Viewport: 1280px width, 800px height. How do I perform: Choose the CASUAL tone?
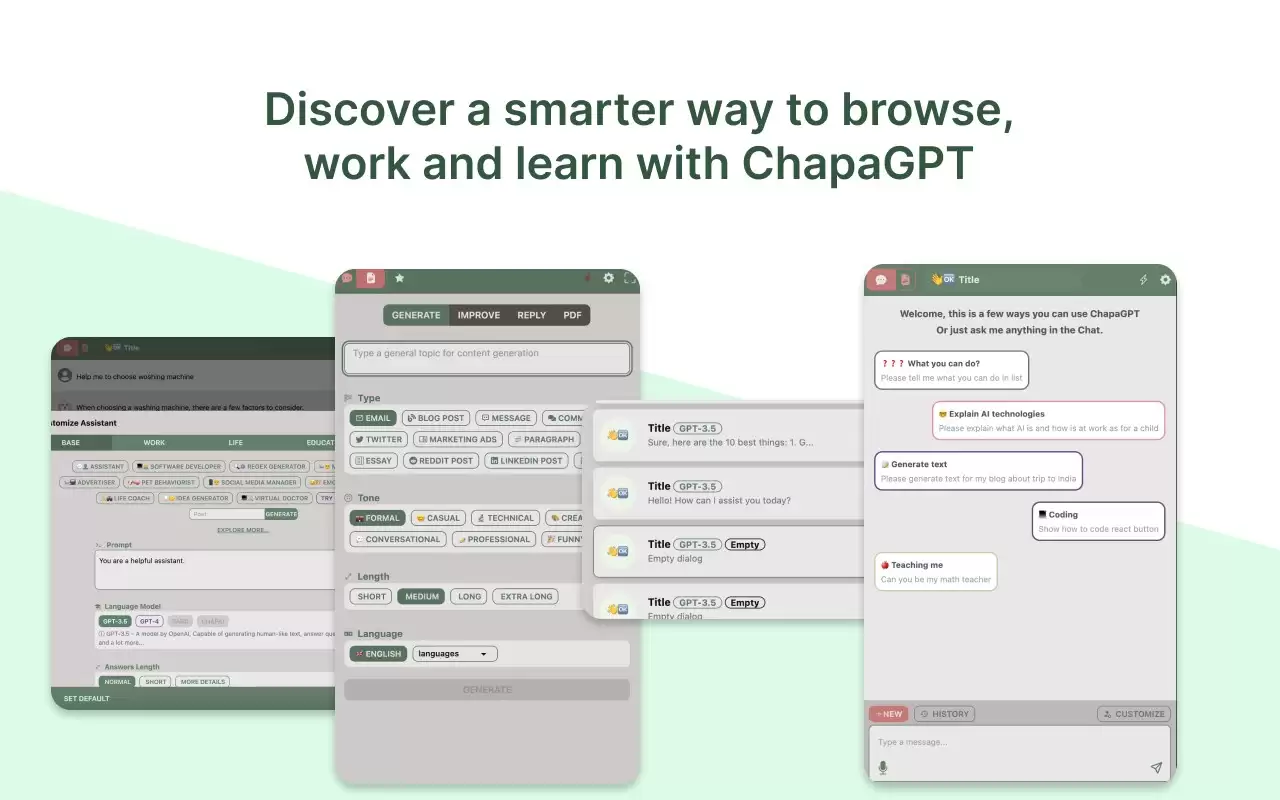point(438,518)
